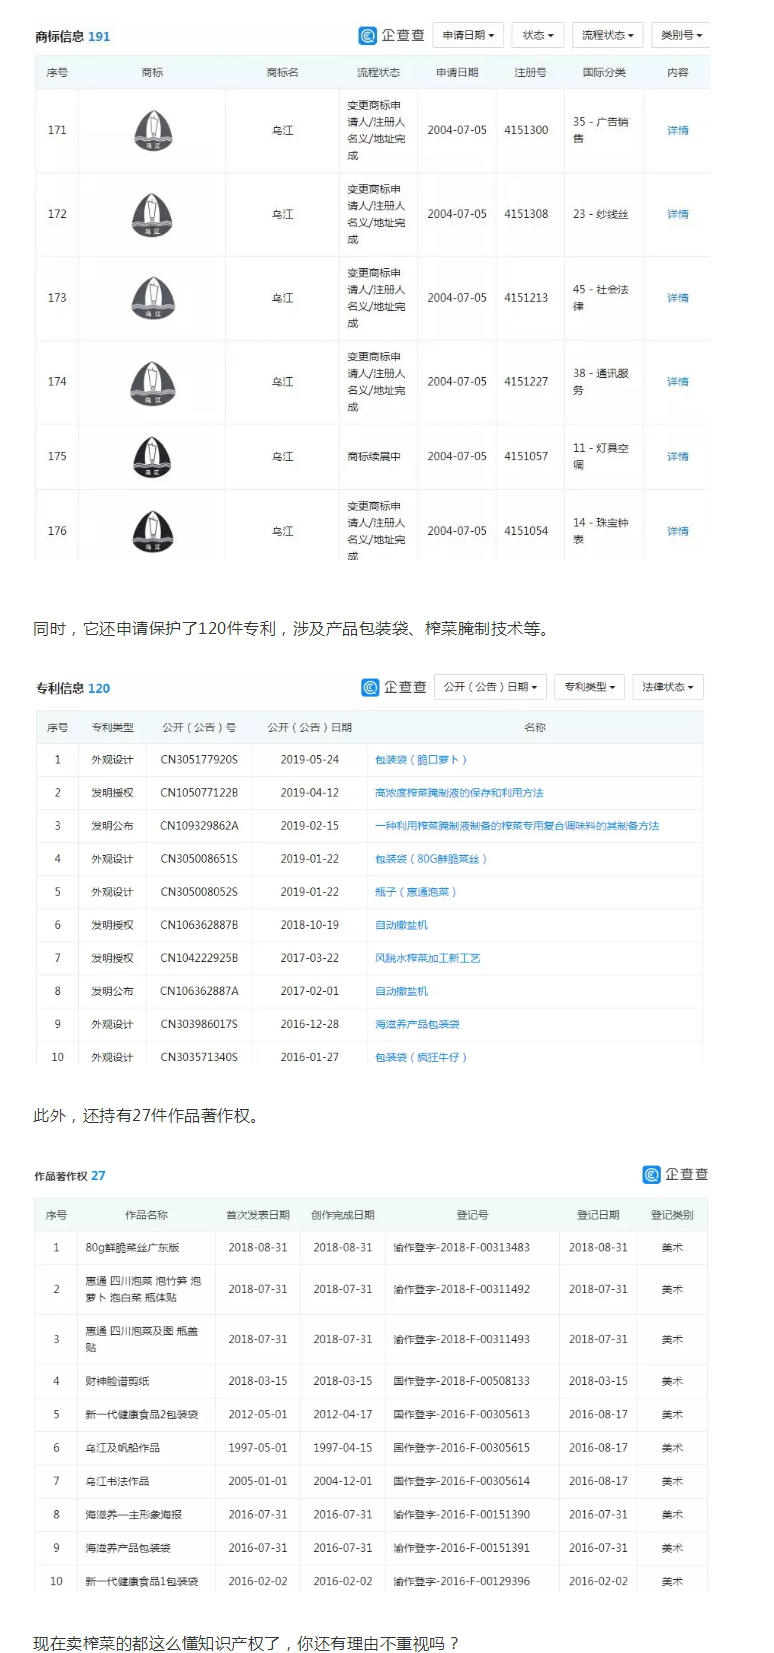
Task: Select patent number CN305177920S
Action: [x=199, y=760]
